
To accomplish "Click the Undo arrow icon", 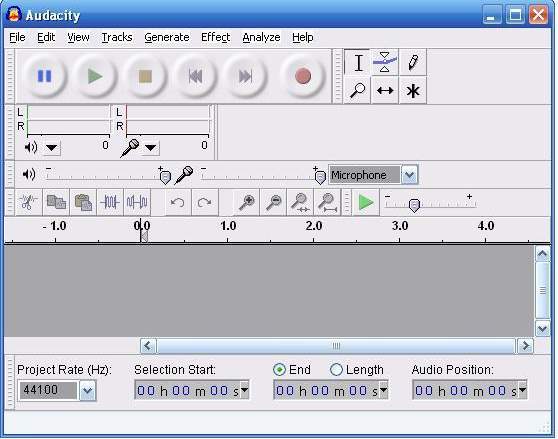I will (x=178, y=202).
